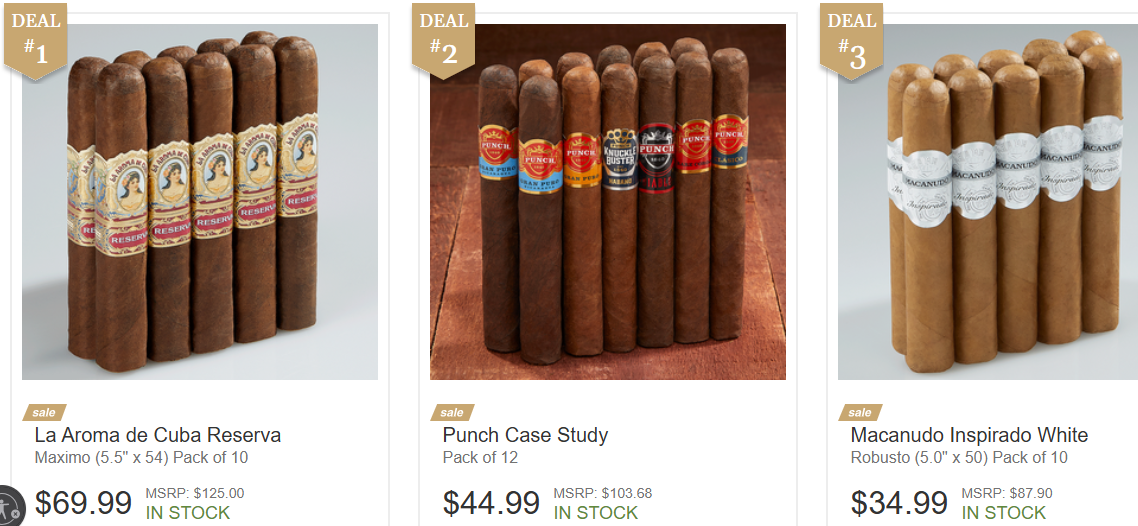
Task: Open La Aroma de Cuba Reserva product image
Action: point(200,202)
